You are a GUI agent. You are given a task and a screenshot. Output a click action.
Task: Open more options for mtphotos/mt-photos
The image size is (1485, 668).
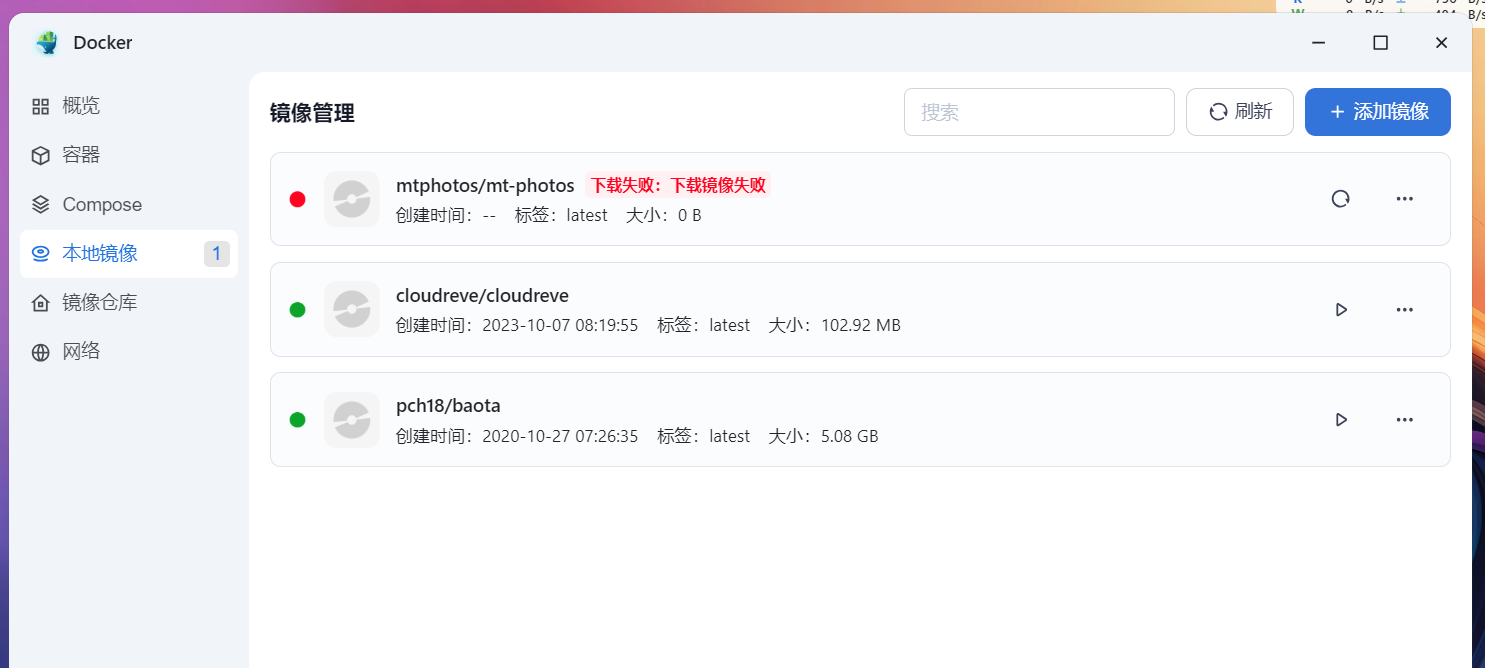tap(1405, 199)
